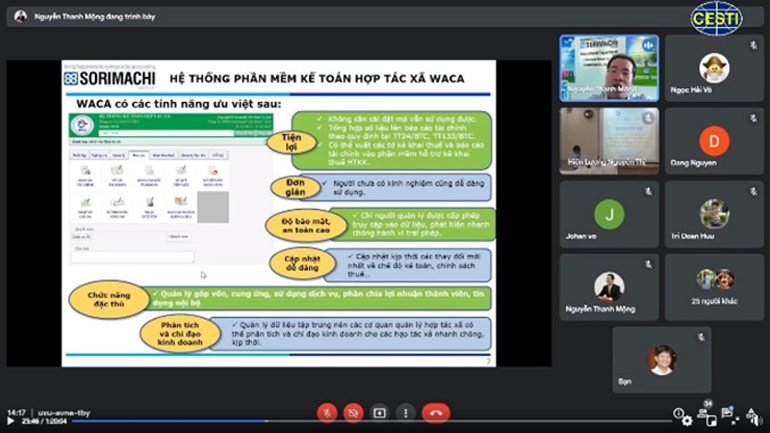Click the muted mic icon on Dang Nguyen tile
Screen dimensions: 770x433
click(753, 118)
